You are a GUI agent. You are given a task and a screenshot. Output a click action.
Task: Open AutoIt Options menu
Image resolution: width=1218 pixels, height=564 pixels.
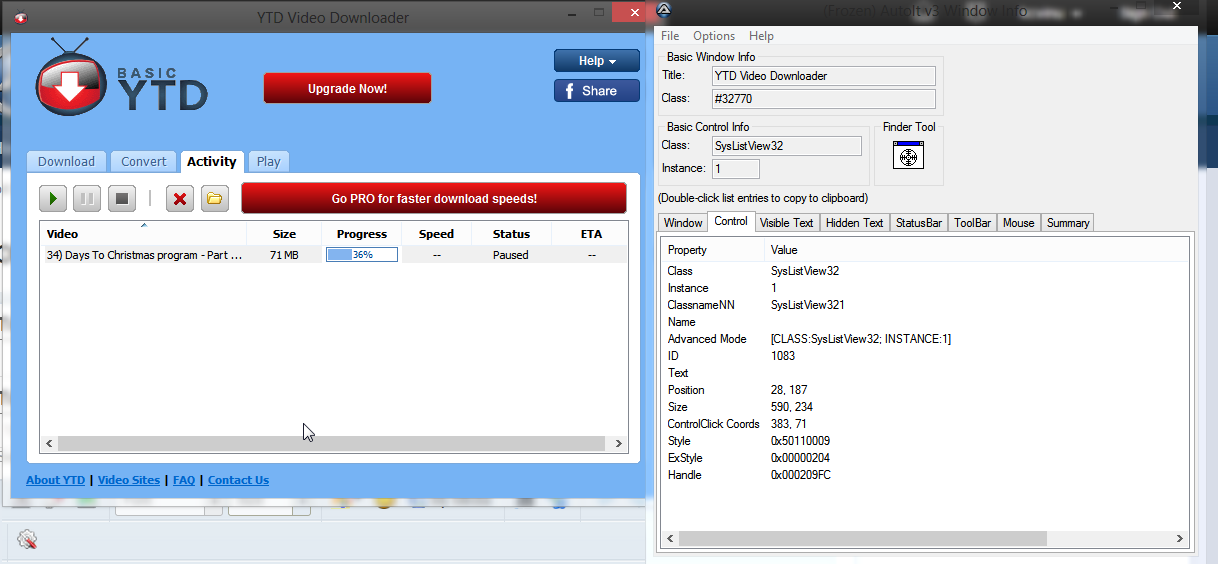[x=714, y=36]
